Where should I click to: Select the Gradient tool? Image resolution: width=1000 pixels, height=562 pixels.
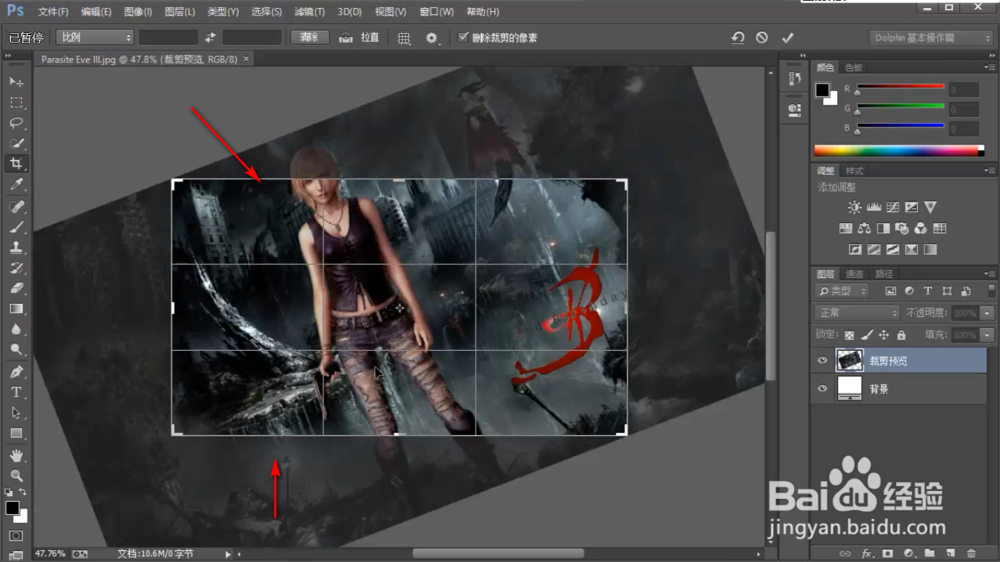(16, 309)
